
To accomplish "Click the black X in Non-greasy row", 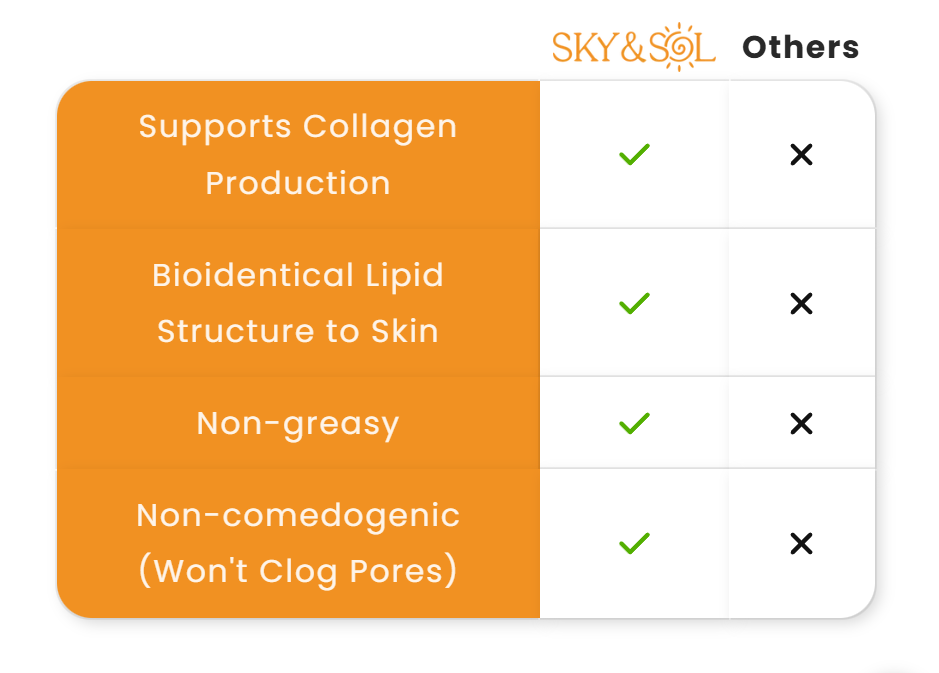I will click(801, 423).
